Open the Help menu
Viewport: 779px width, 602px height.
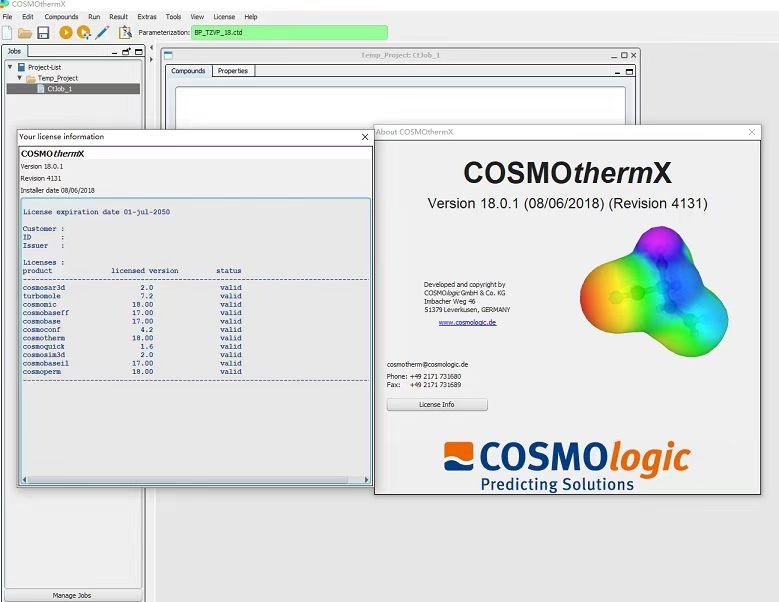251,17
